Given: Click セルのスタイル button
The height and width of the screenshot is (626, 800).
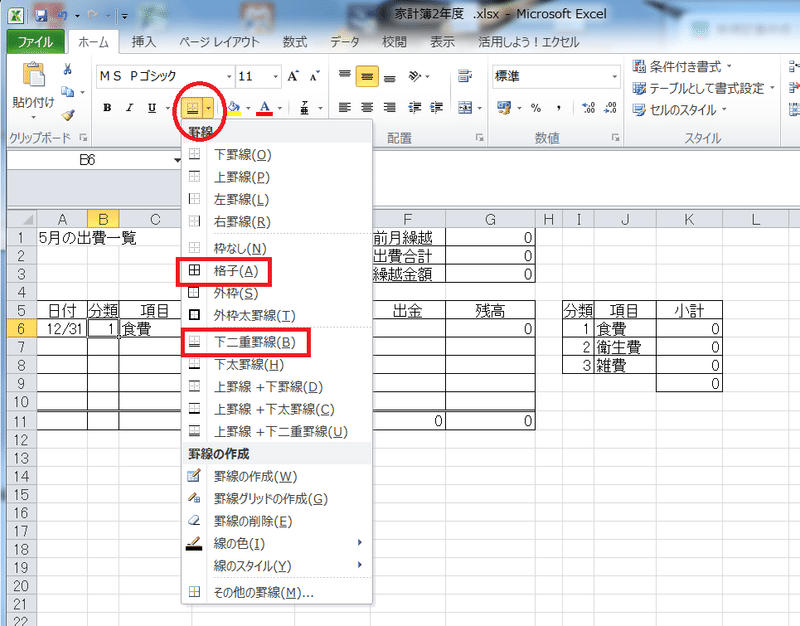Looking at the screenshot, I should (680, 110).
